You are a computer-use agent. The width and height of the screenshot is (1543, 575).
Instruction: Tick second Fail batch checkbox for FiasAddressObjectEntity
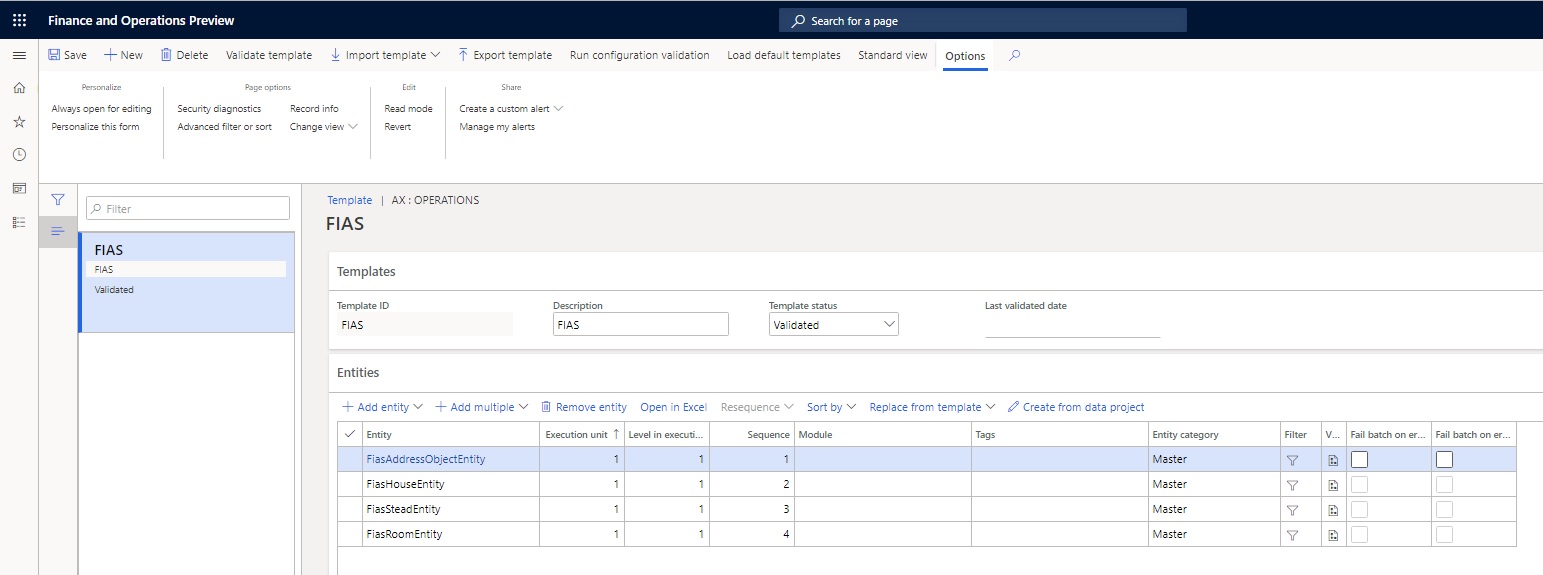click(x=1445, y=460)
